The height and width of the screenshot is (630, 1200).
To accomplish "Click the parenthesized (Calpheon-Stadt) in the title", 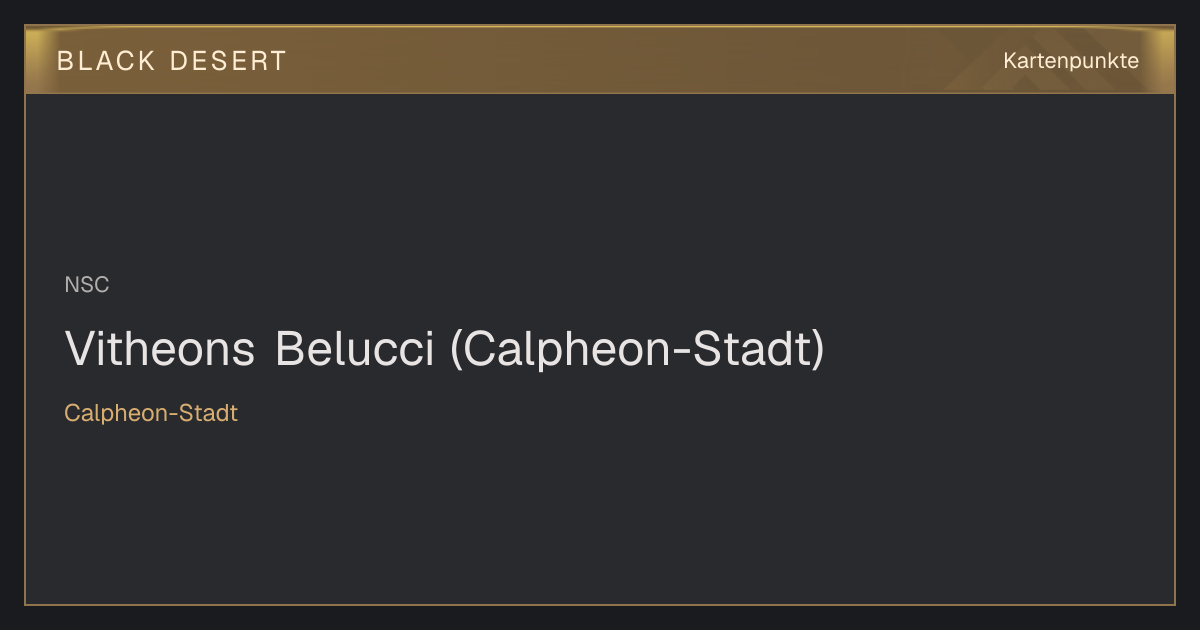I will [638, 349].
